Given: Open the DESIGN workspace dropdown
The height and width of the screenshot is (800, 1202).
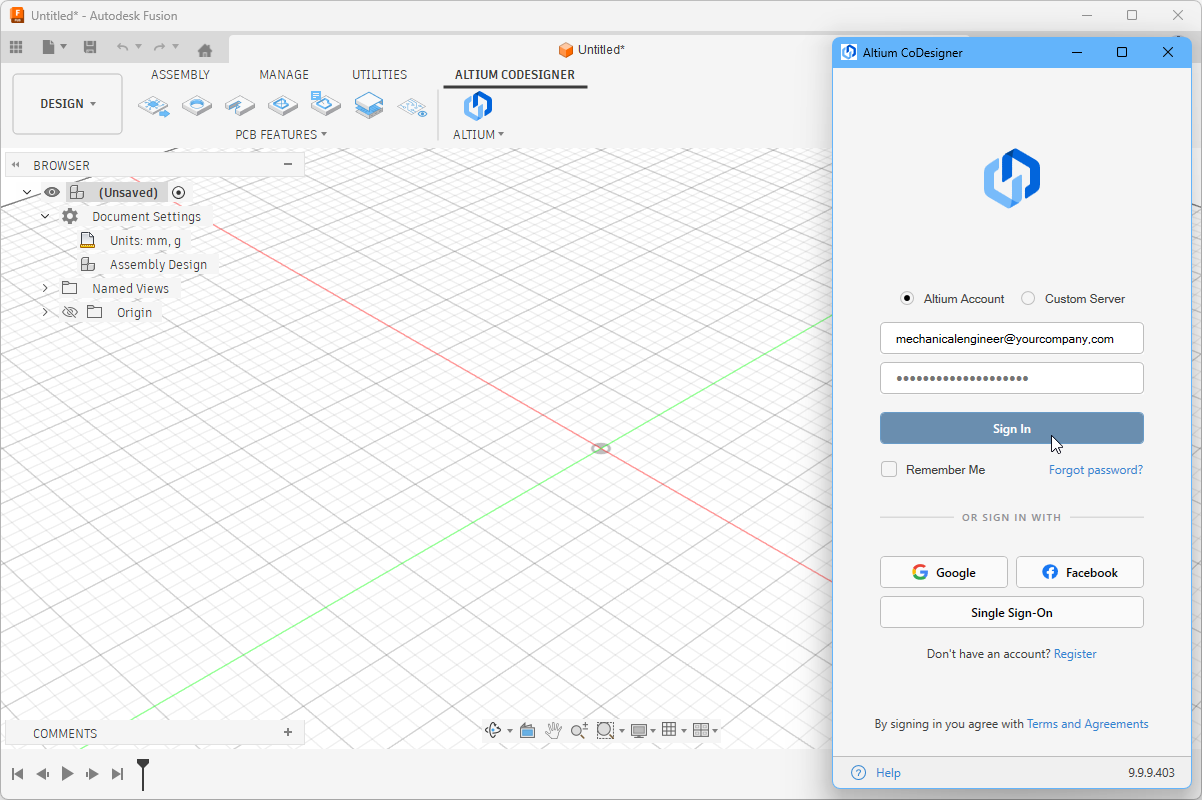Looking at the screenshot, I should [68, 104].
